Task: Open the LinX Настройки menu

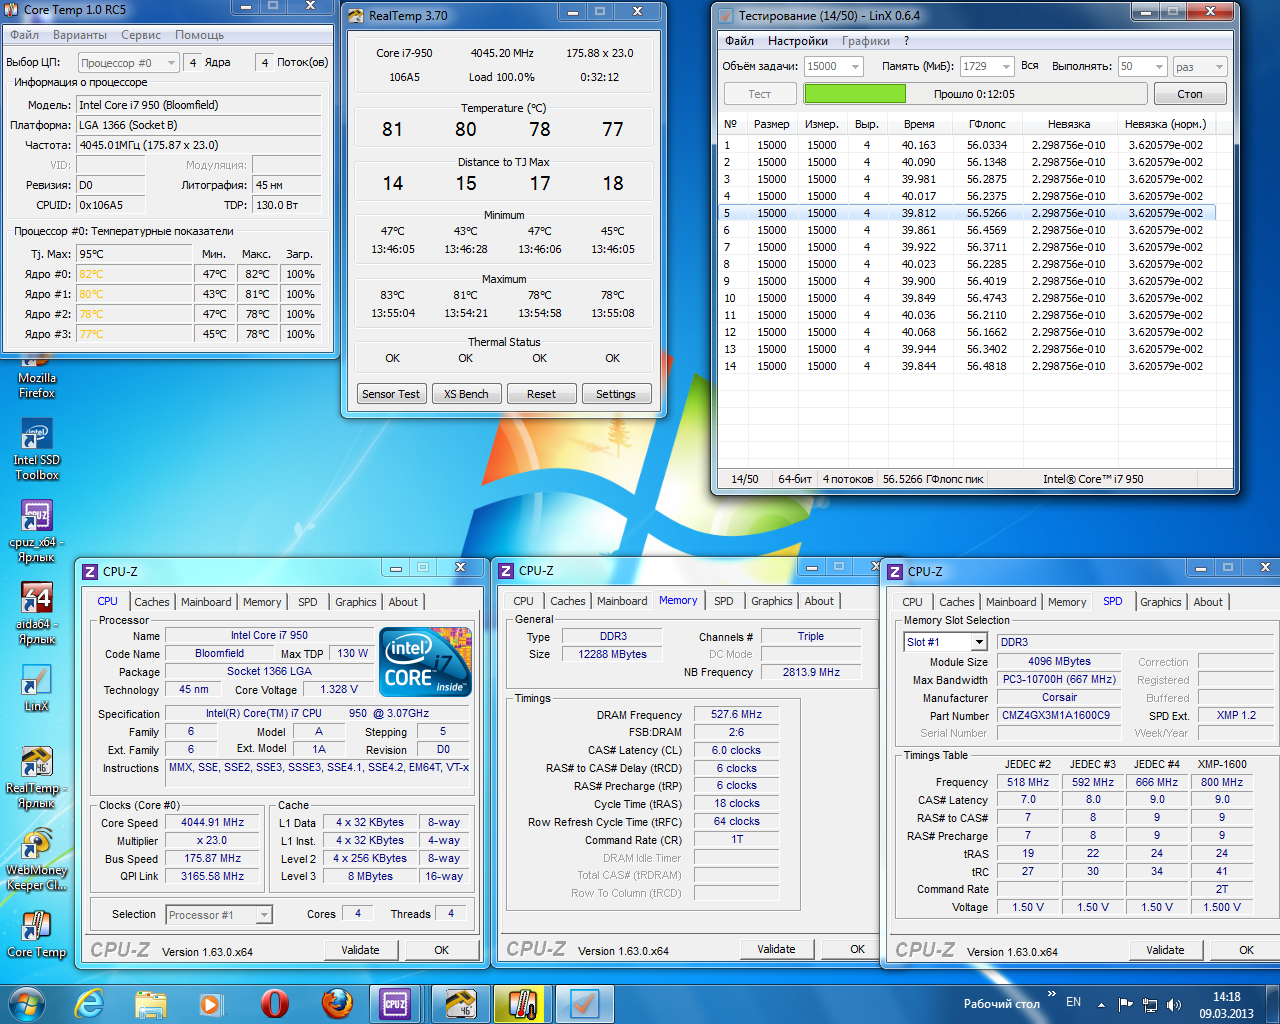Action: pos(798,41)
